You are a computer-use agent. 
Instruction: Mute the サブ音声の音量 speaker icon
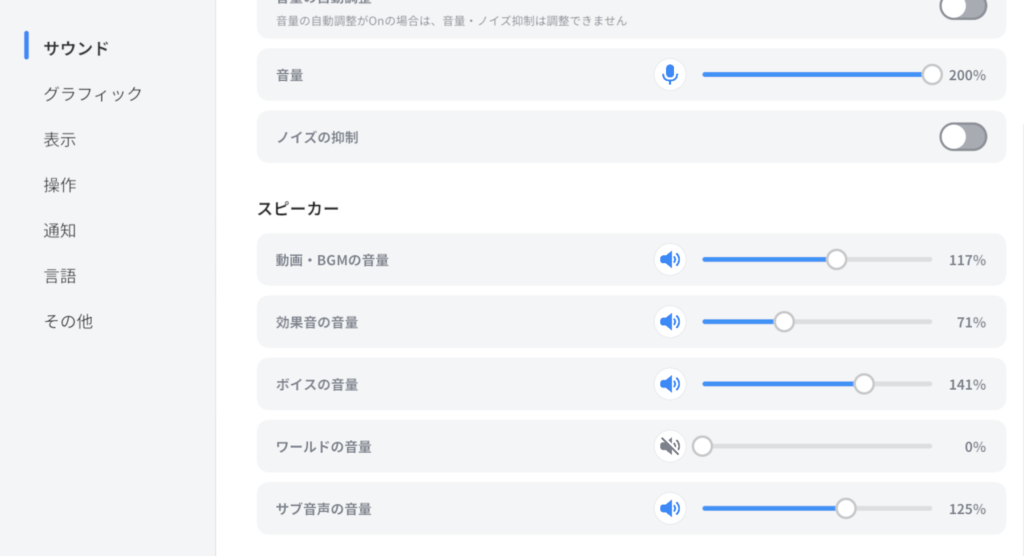[670, 508]
